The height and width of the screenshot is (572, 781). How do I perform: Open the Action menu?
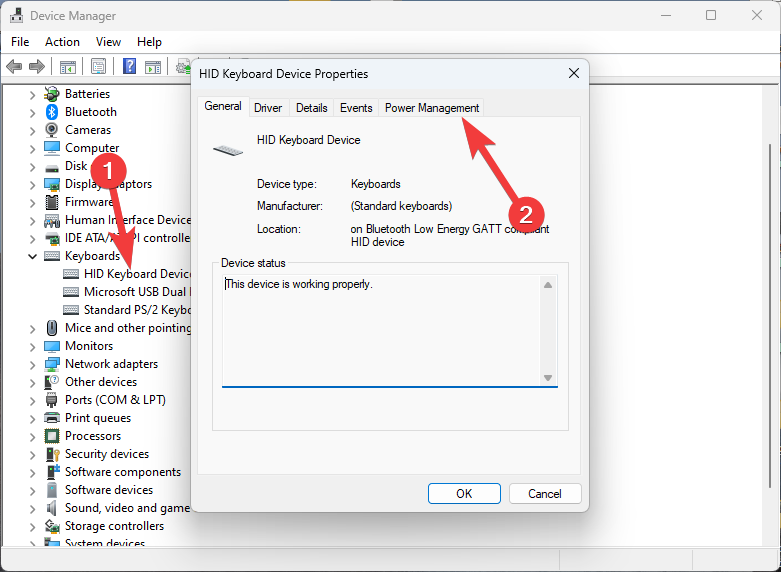62,42
